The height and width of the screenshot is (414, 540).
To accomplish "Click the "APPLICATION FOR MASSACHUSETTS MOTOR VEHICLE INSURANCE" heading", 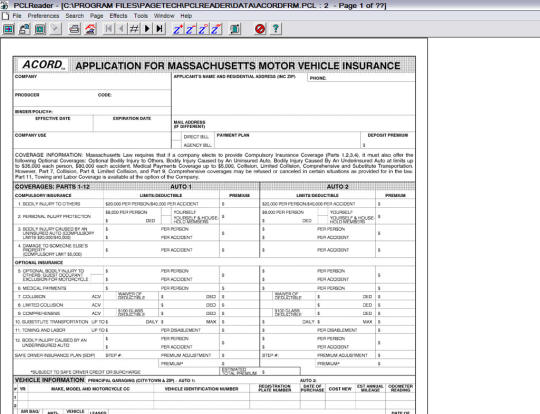I will coord(238,66).
